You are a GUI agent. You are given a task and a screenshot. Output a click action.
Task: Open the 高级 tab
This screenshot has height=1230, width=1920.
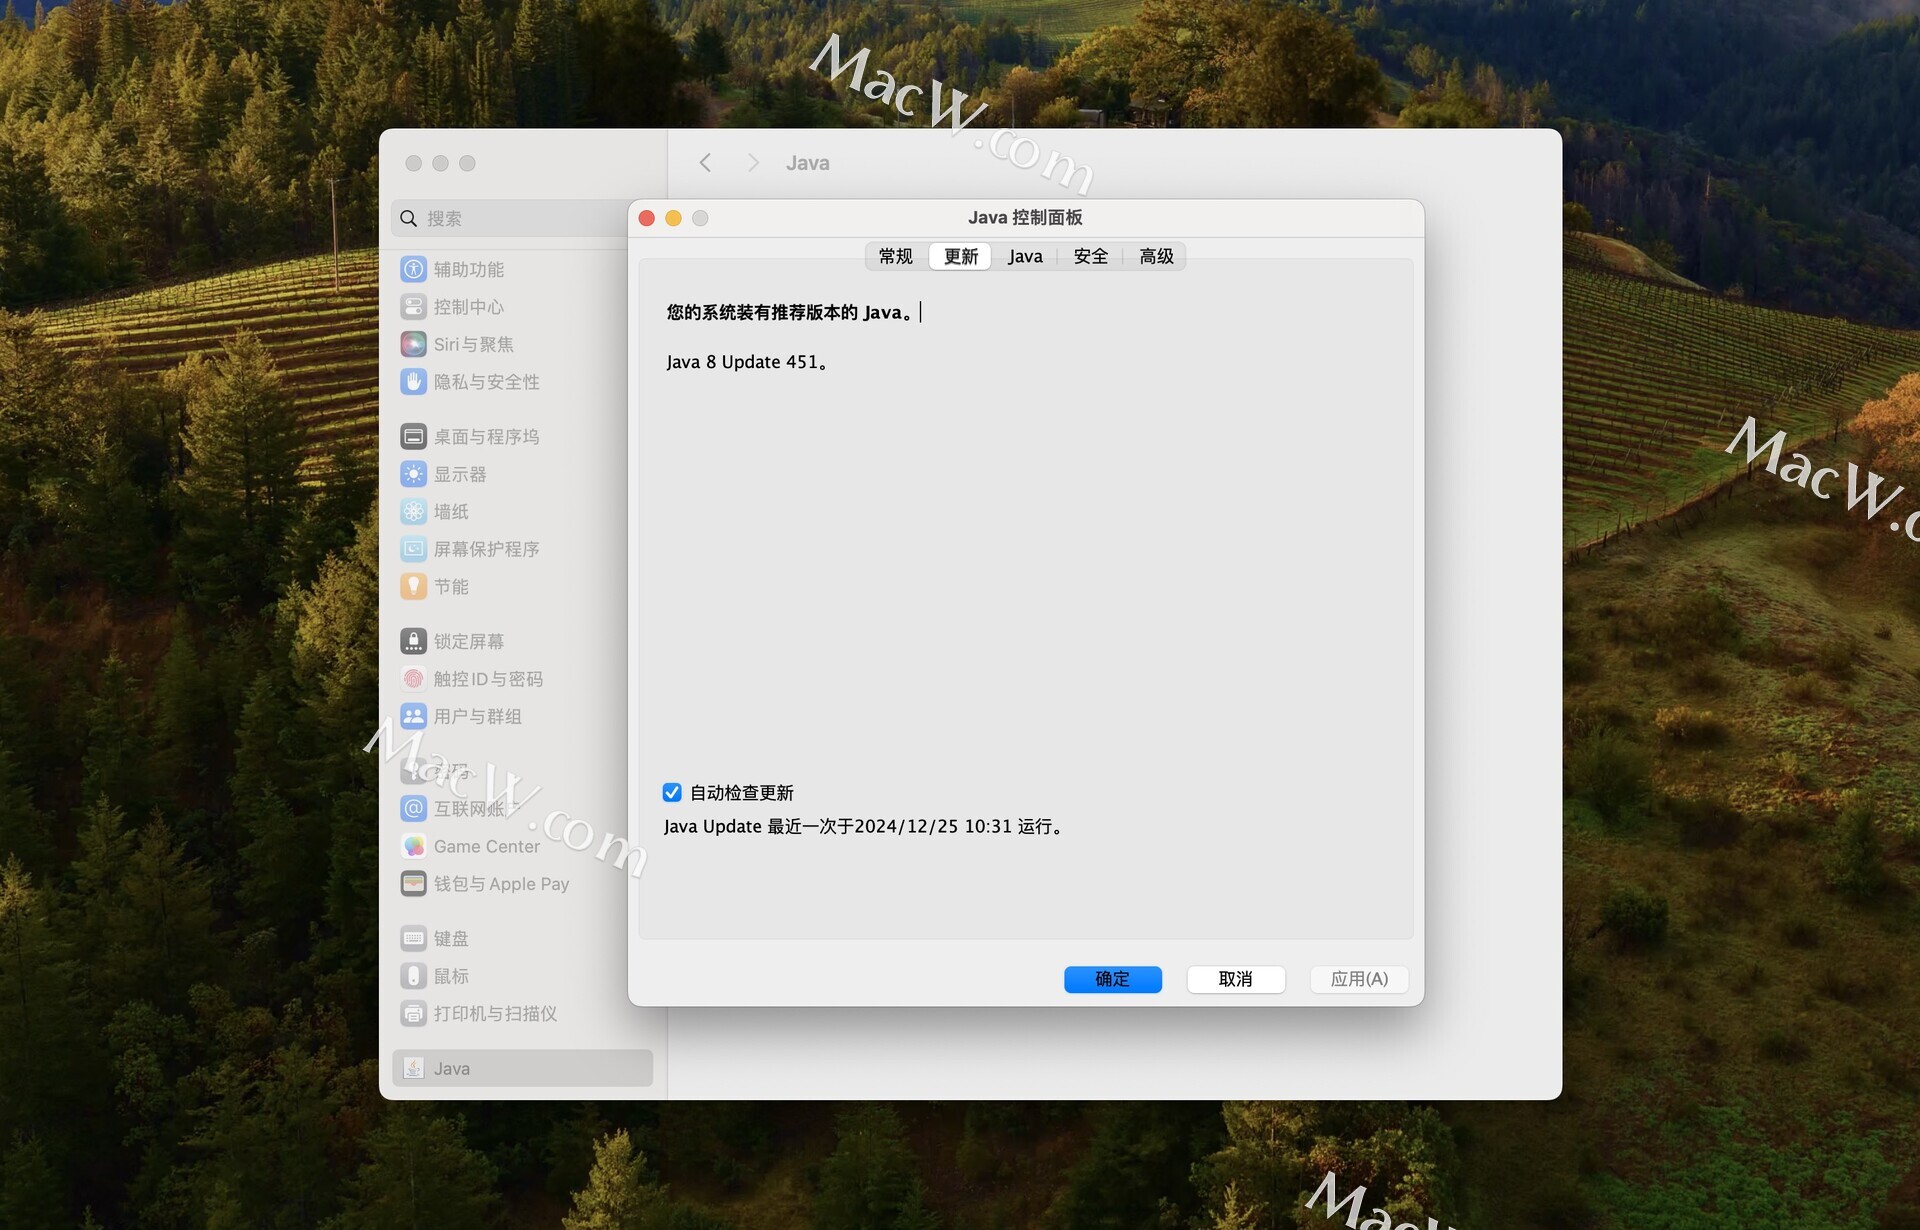[1156, 257]
